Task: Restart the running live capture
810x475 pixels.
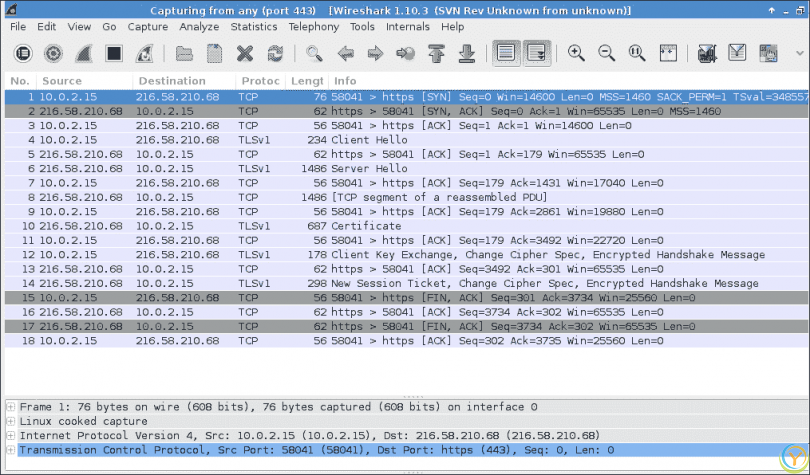Action: pos(145,53)
